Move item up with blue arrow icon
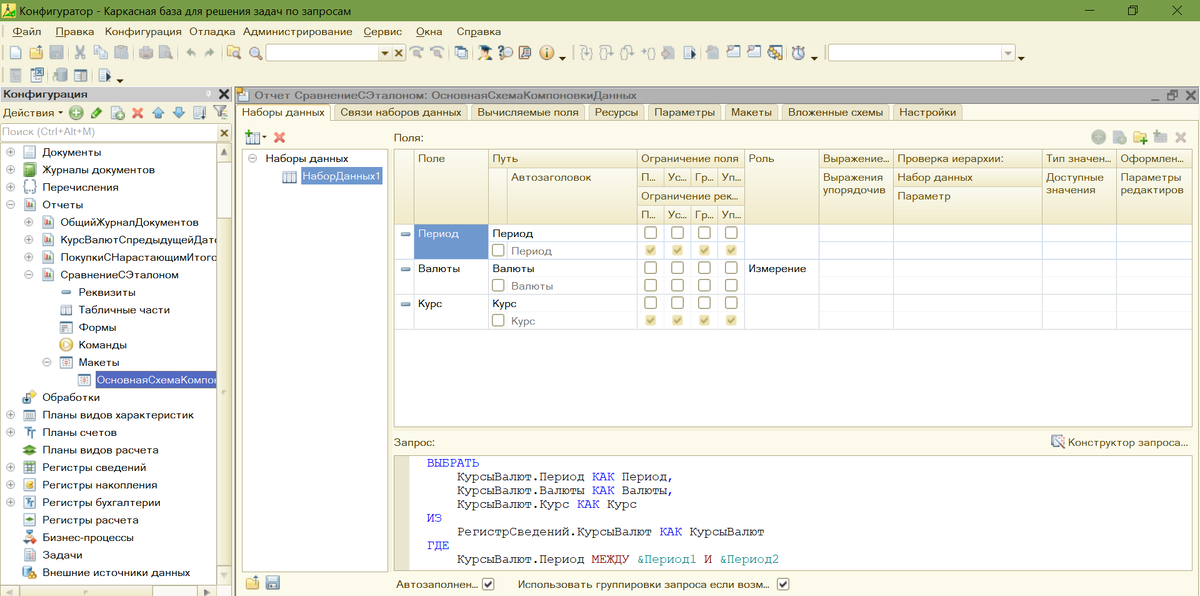Screen dimensions: 1200x596 [158, 113]
